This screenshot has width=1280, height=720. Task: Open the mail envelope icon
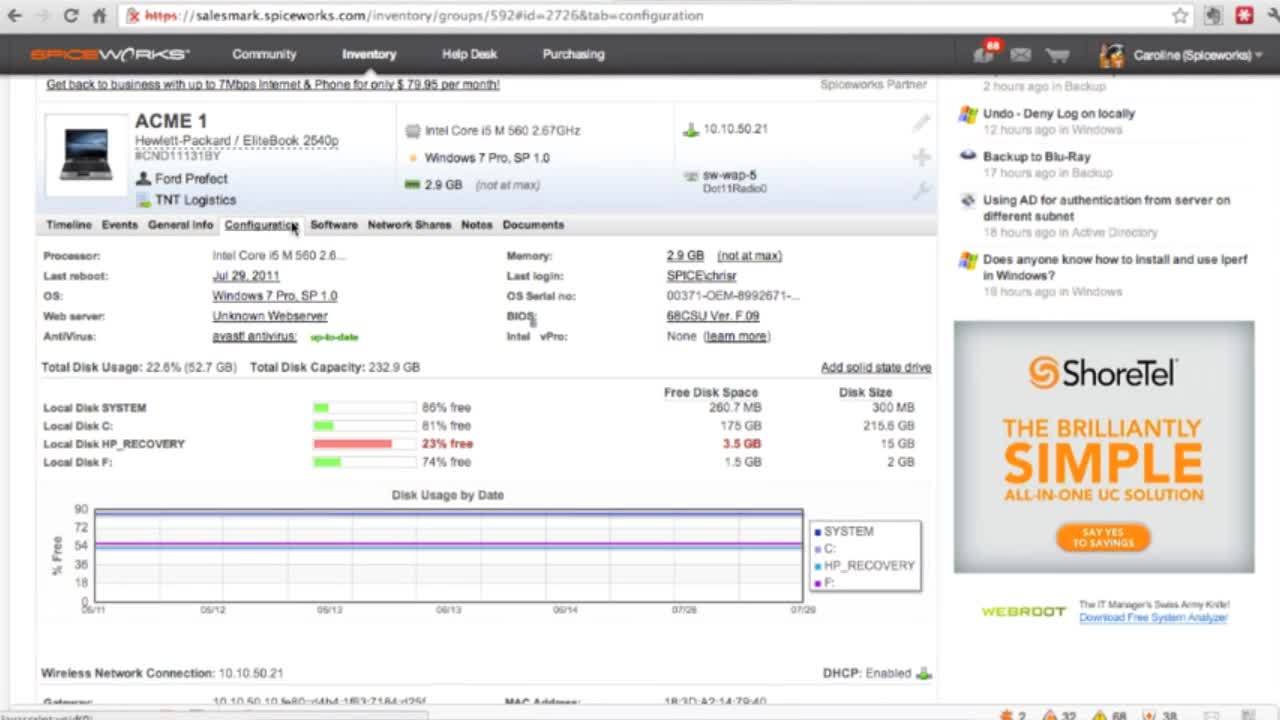pos(1020,55)
